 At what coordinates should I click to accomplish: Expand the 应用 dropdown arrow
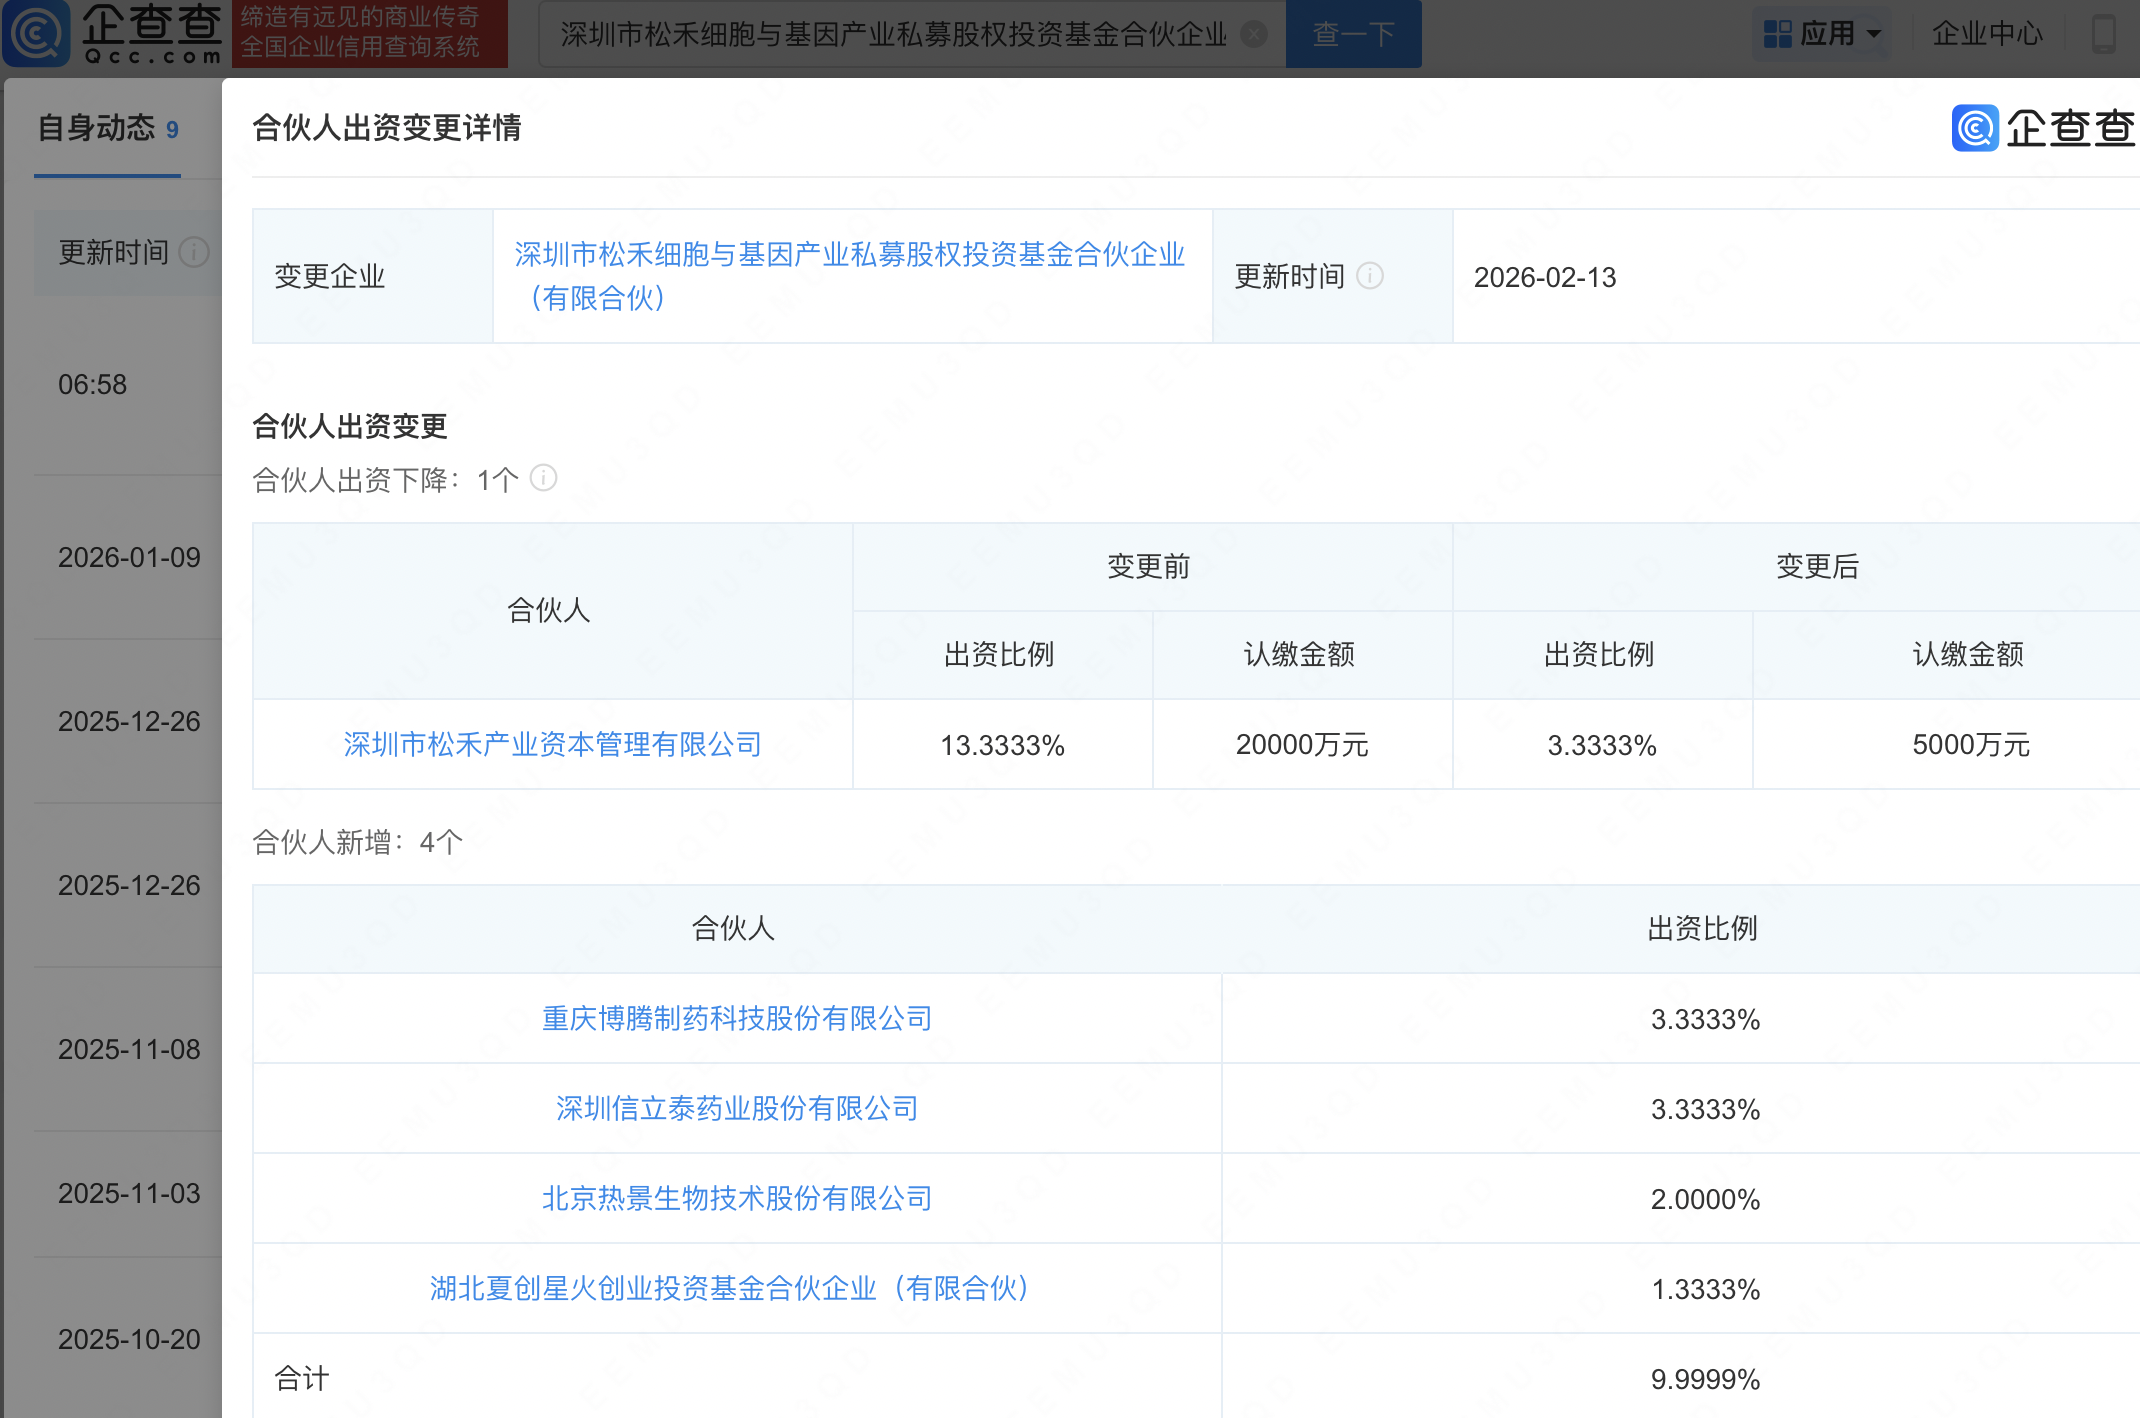click(1875, 34)
